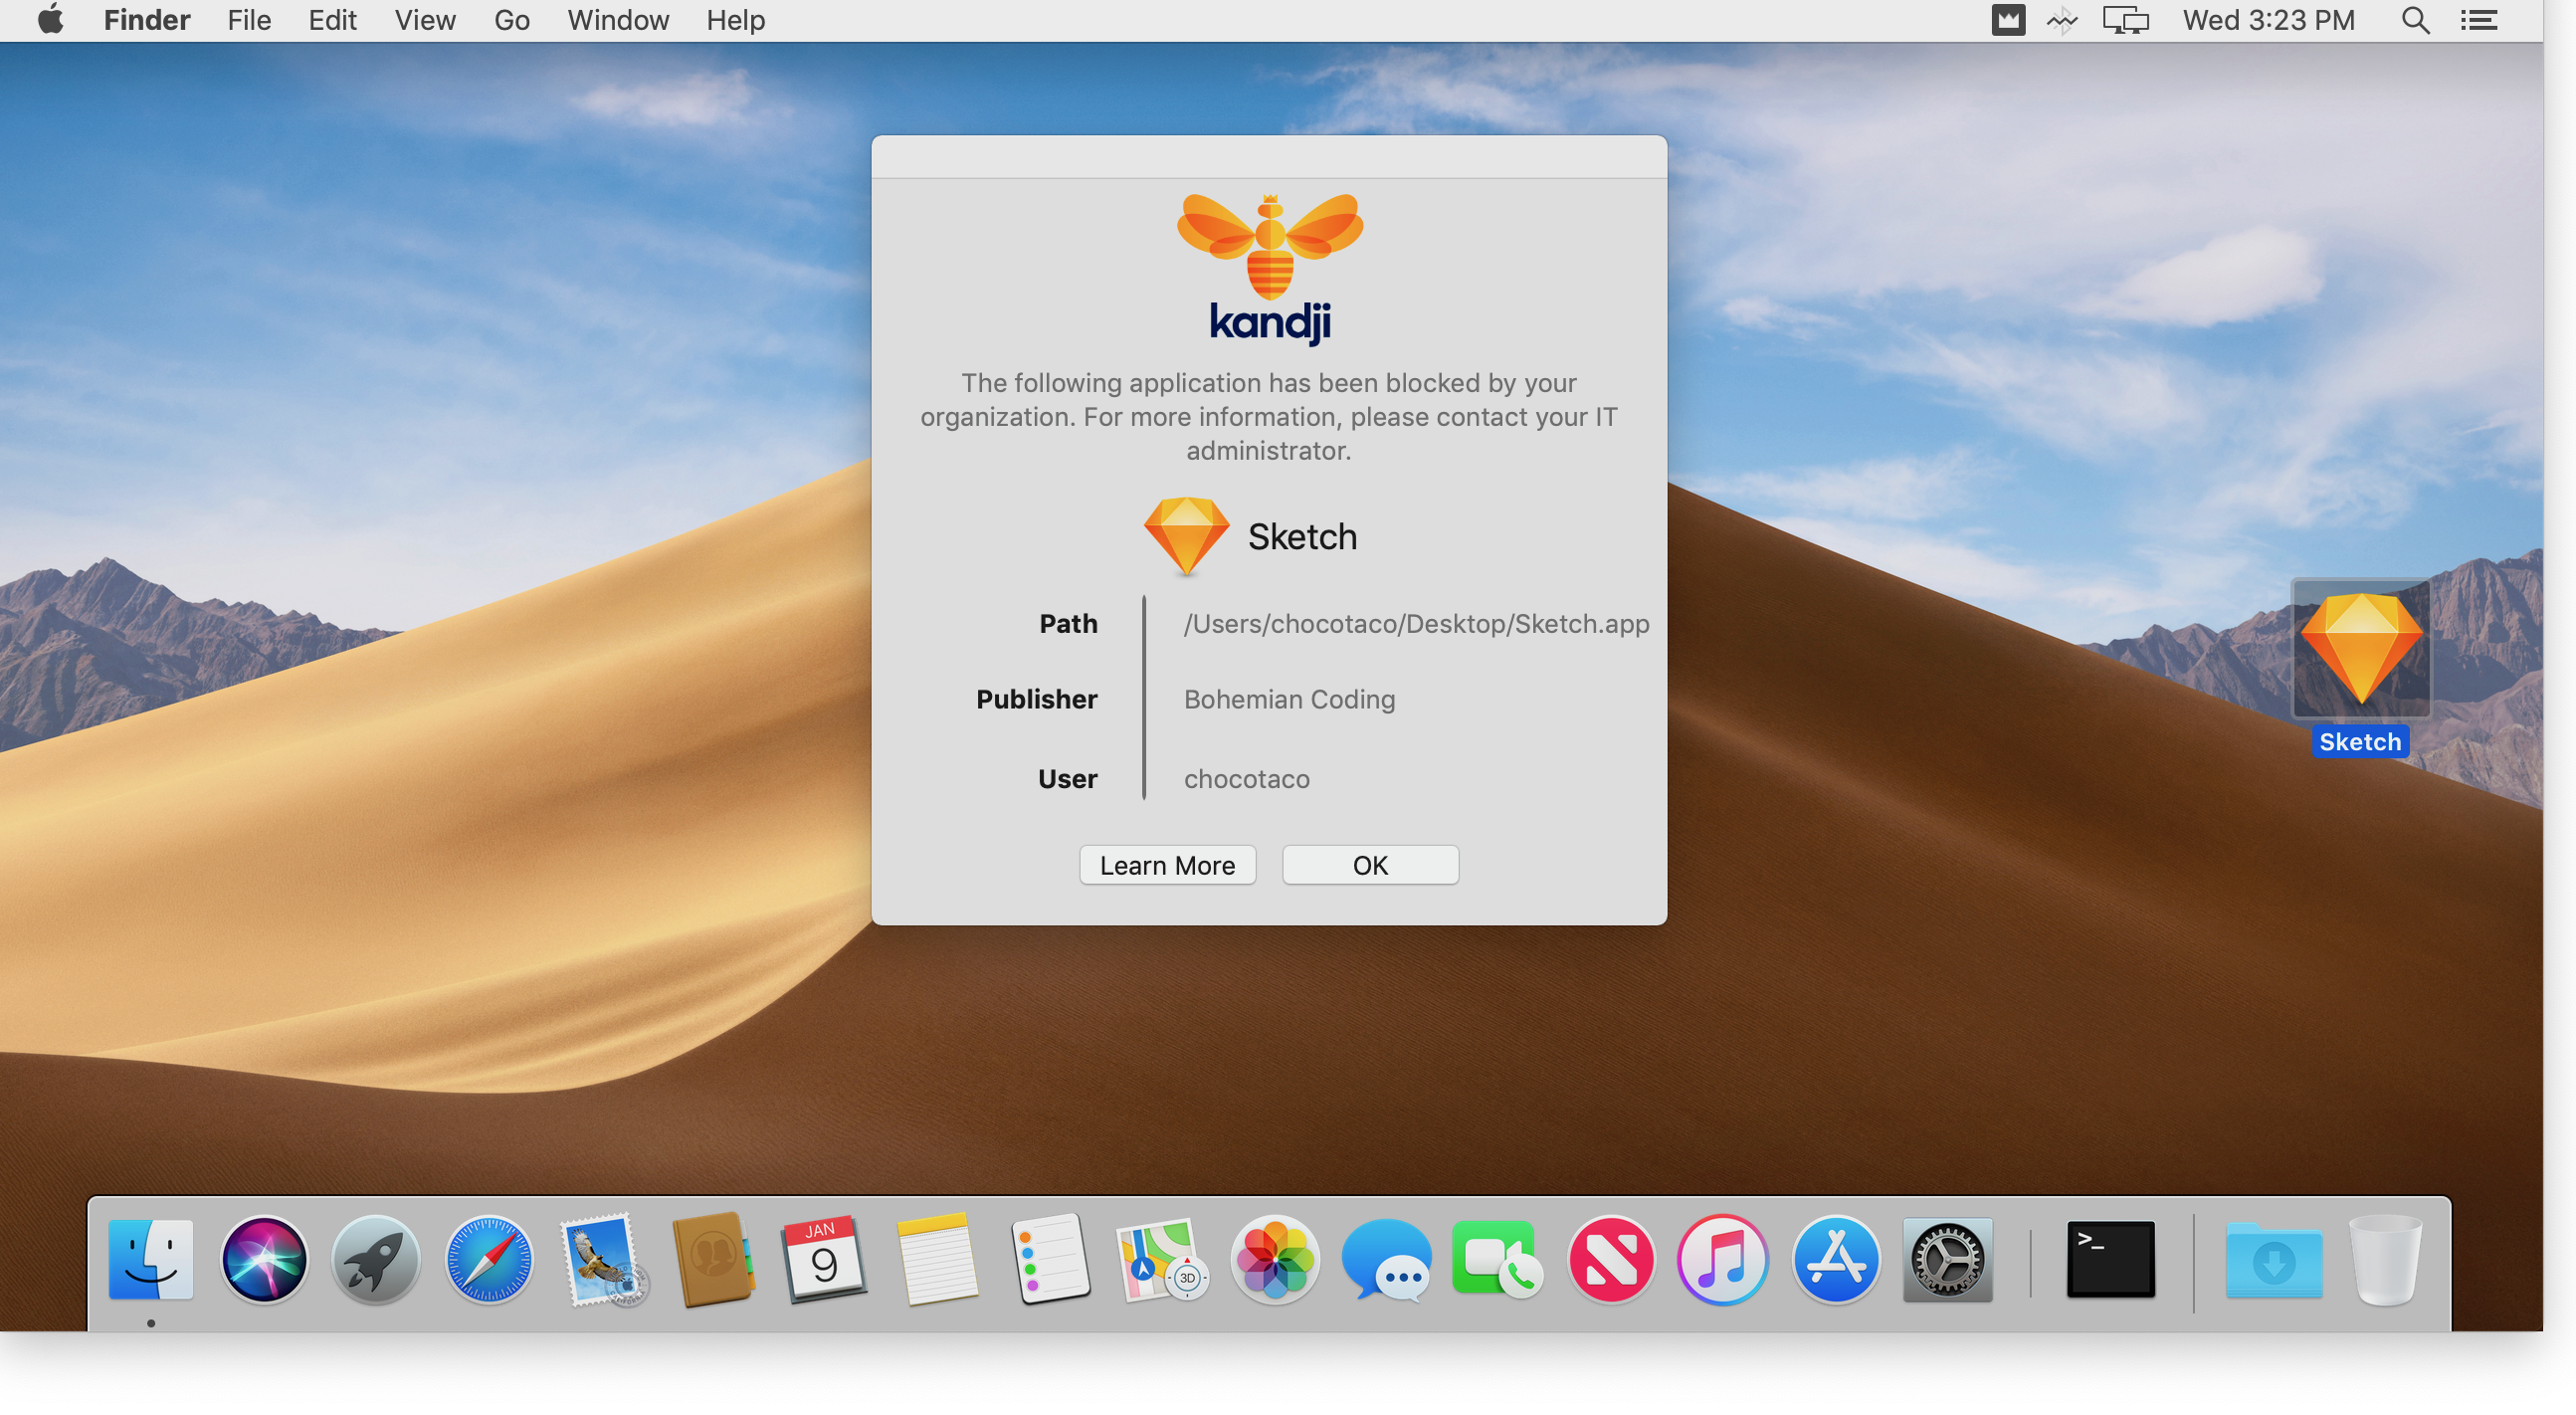Click the activity pulse menu bar icon
Image resolution: width=2576 pixels, height=1415 pixels.
tap(2061, 20)
